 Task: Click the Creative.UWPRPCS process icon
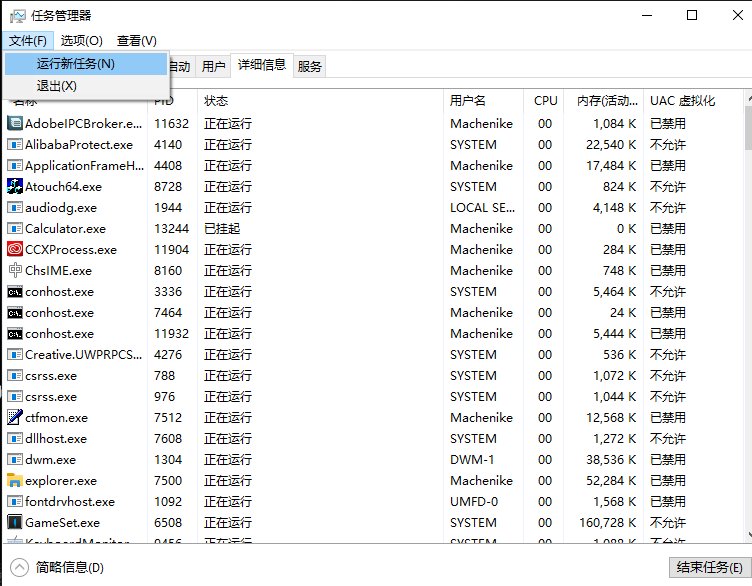(x=15, y=354)
